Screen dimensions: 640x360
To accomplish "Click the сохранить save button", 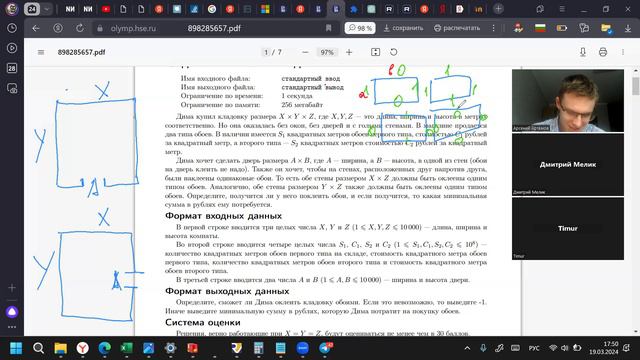I will pyautogui.click(x=403, y=28).
